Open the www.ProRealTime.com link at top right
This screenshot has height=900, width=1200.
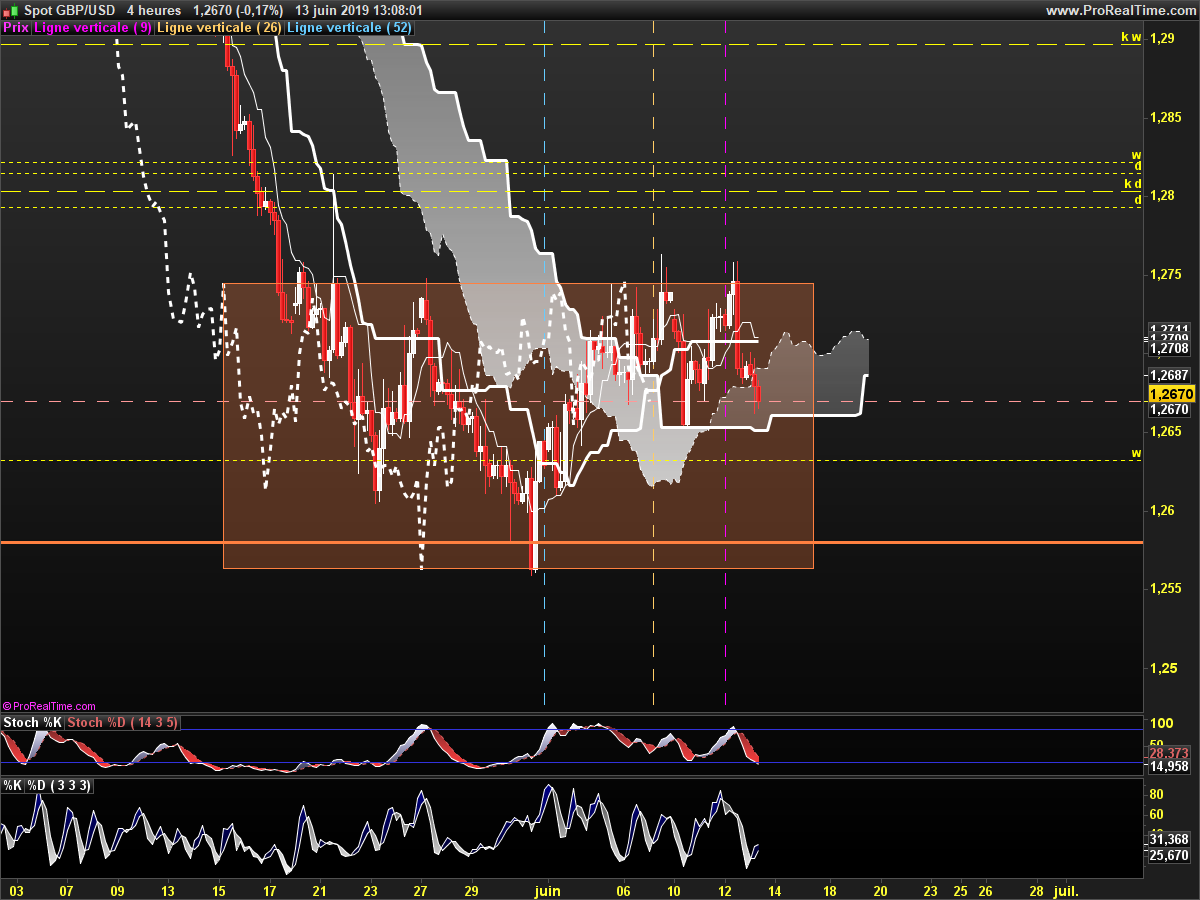click(1120, 10)
